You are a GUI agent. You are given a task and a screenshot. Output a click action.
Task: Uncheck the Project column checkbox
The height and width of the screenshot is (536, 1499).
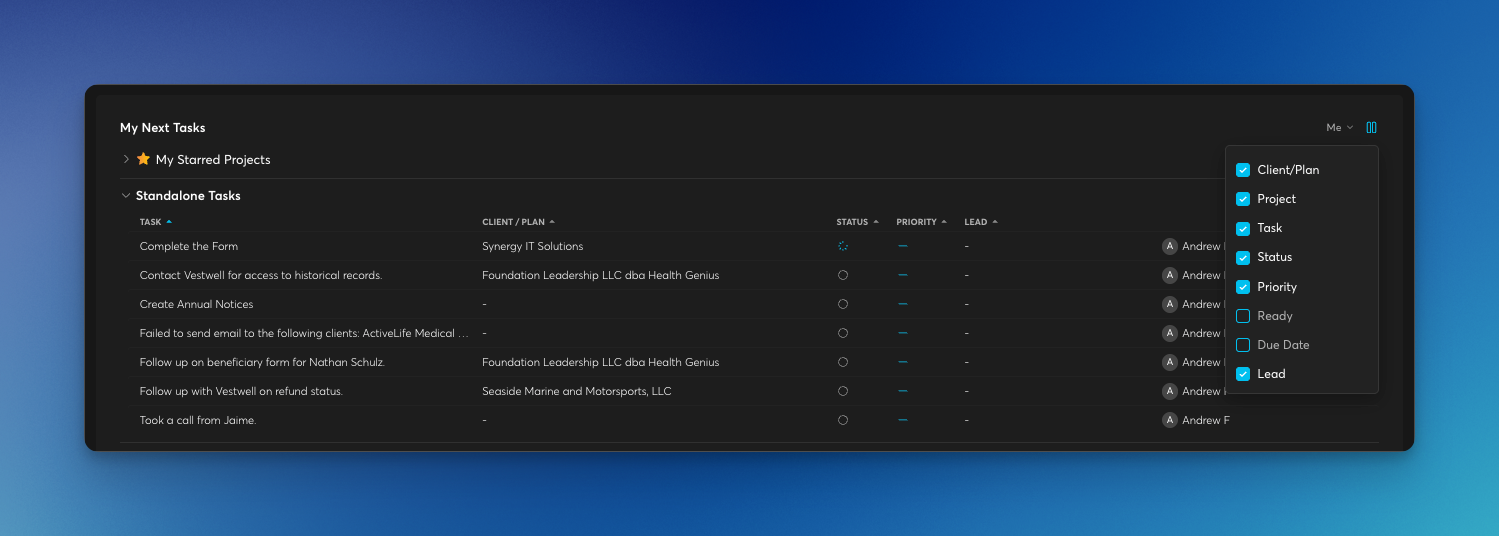pyautogui.click(x=1243, y=199)
